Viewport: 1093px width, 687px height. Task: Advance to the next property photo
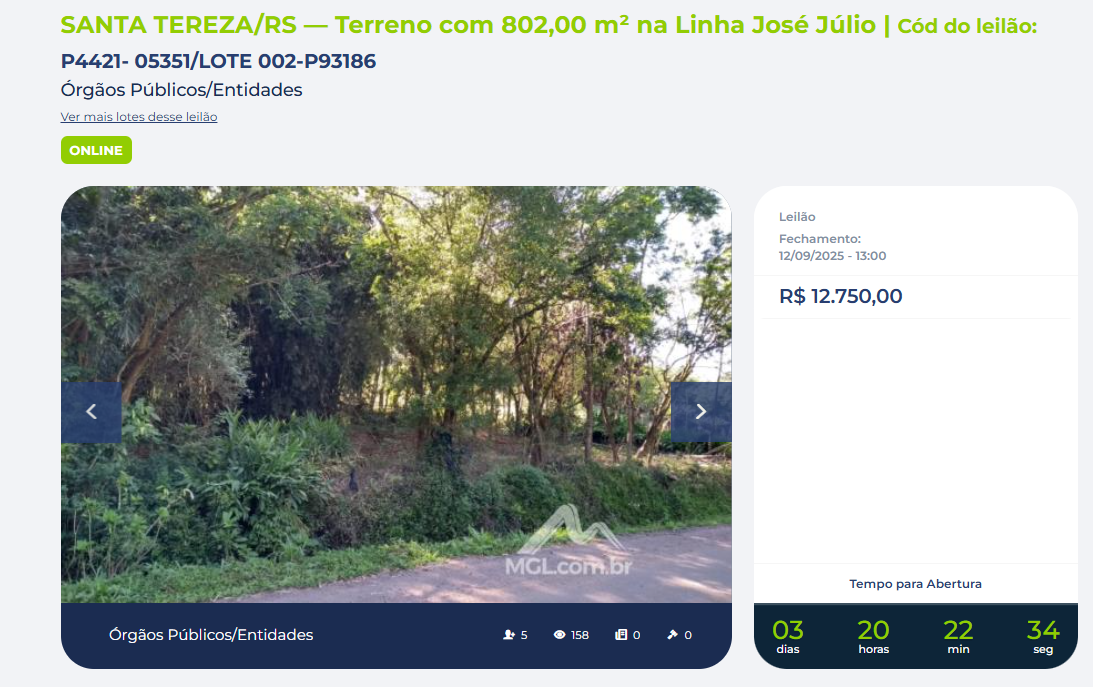tap(701, 412)
